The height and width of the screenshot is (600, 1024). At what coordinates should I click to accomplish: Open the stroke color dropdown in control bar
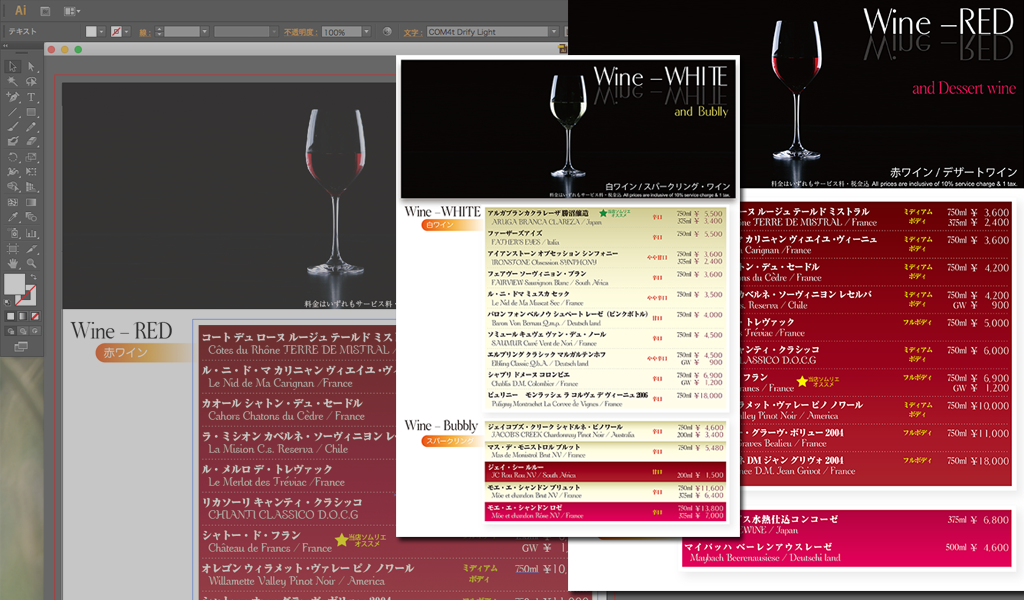pos(127,31)
